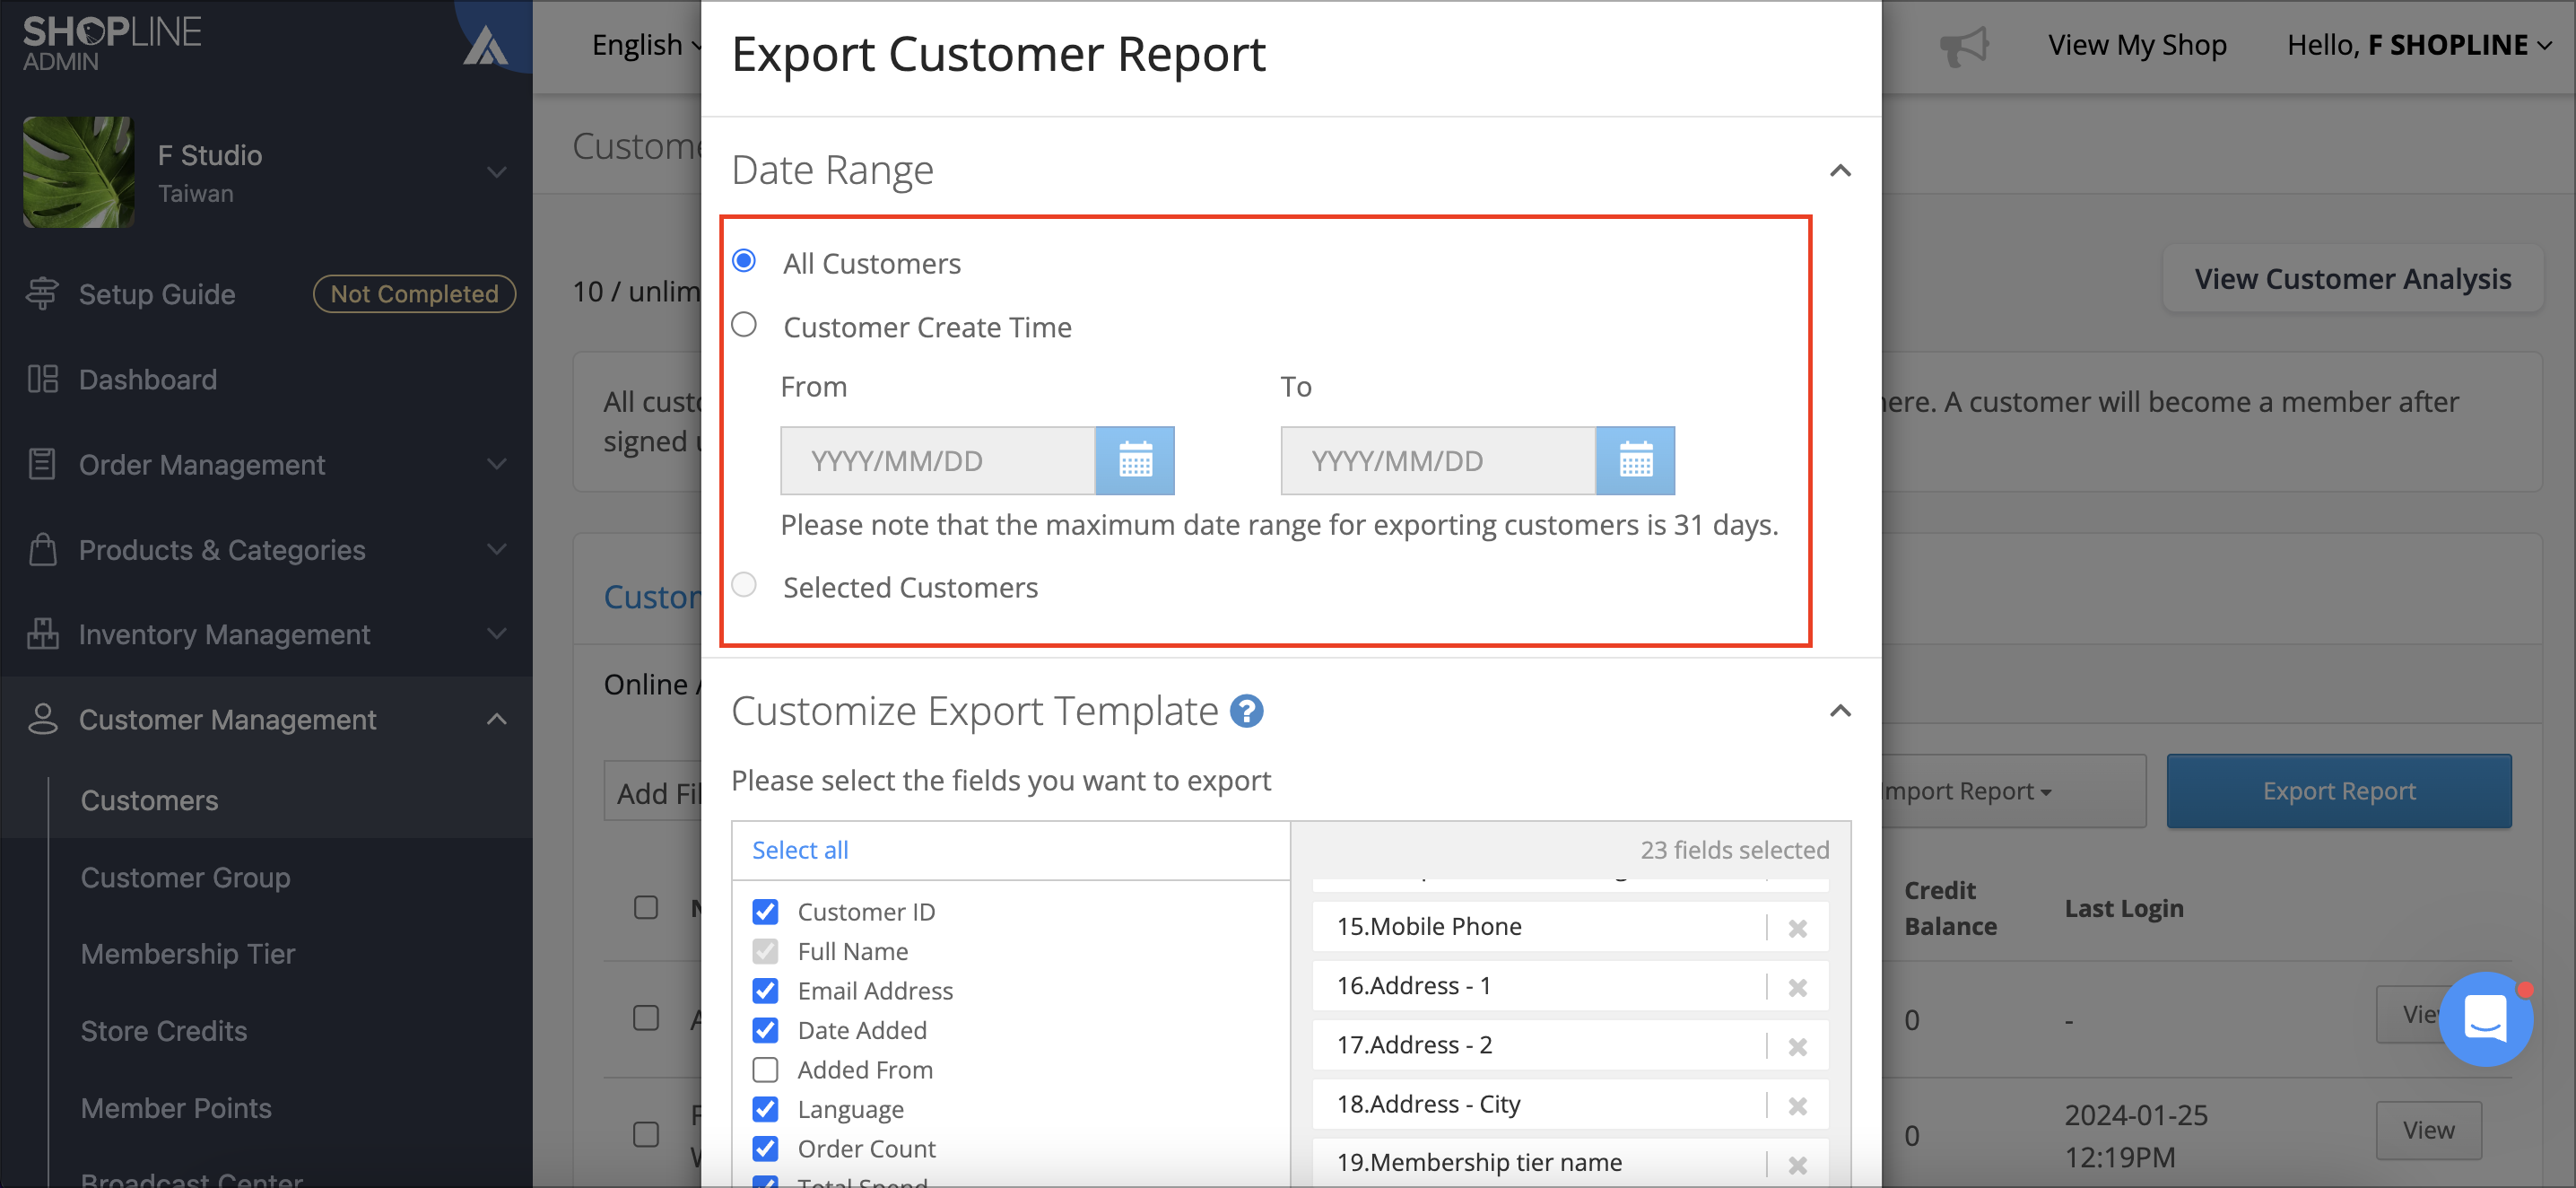Viewport: 2576px width, 1188px height.
Task: Click the Inventory Management boxes icon
Action: pos(42,634)
